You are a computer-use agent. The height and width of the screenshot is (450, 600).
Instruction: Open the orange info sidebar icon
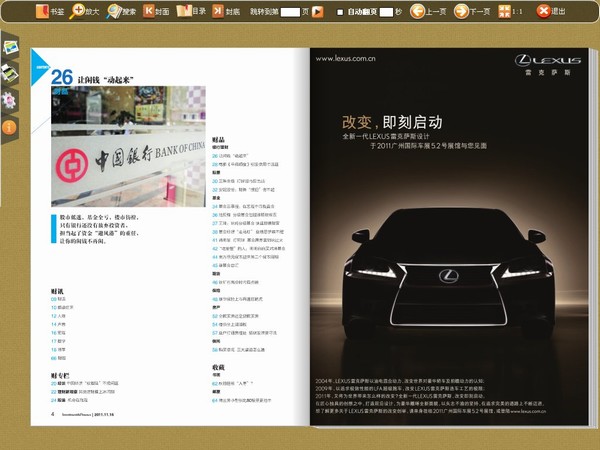tap(9, 127)
